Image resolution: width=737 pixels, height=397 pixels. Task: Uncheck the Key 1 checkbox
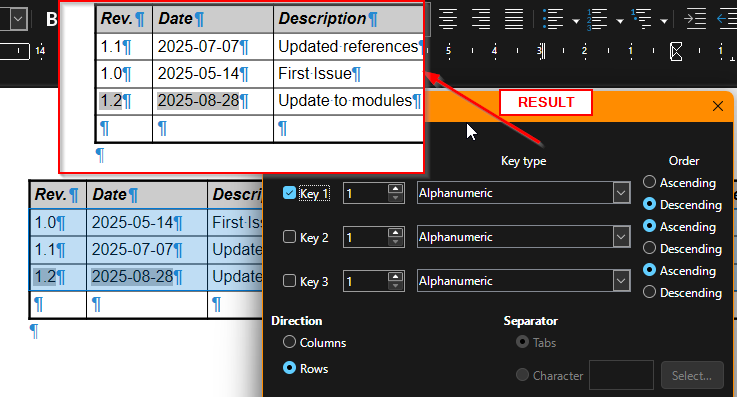point(289,193)
